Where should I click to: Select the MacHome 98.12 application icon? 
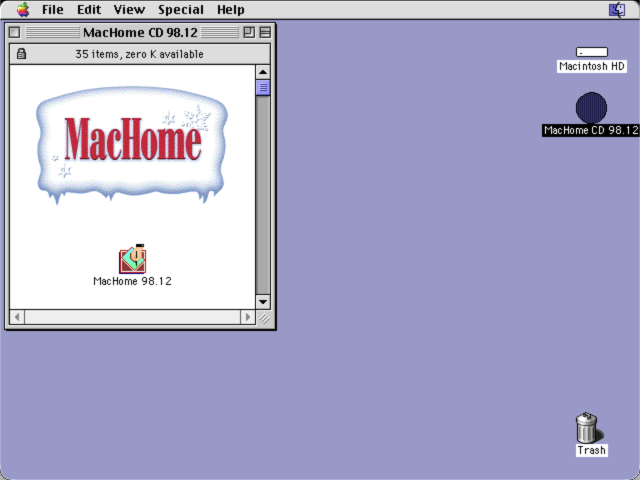pyautogui.click(x=133, y=259)
